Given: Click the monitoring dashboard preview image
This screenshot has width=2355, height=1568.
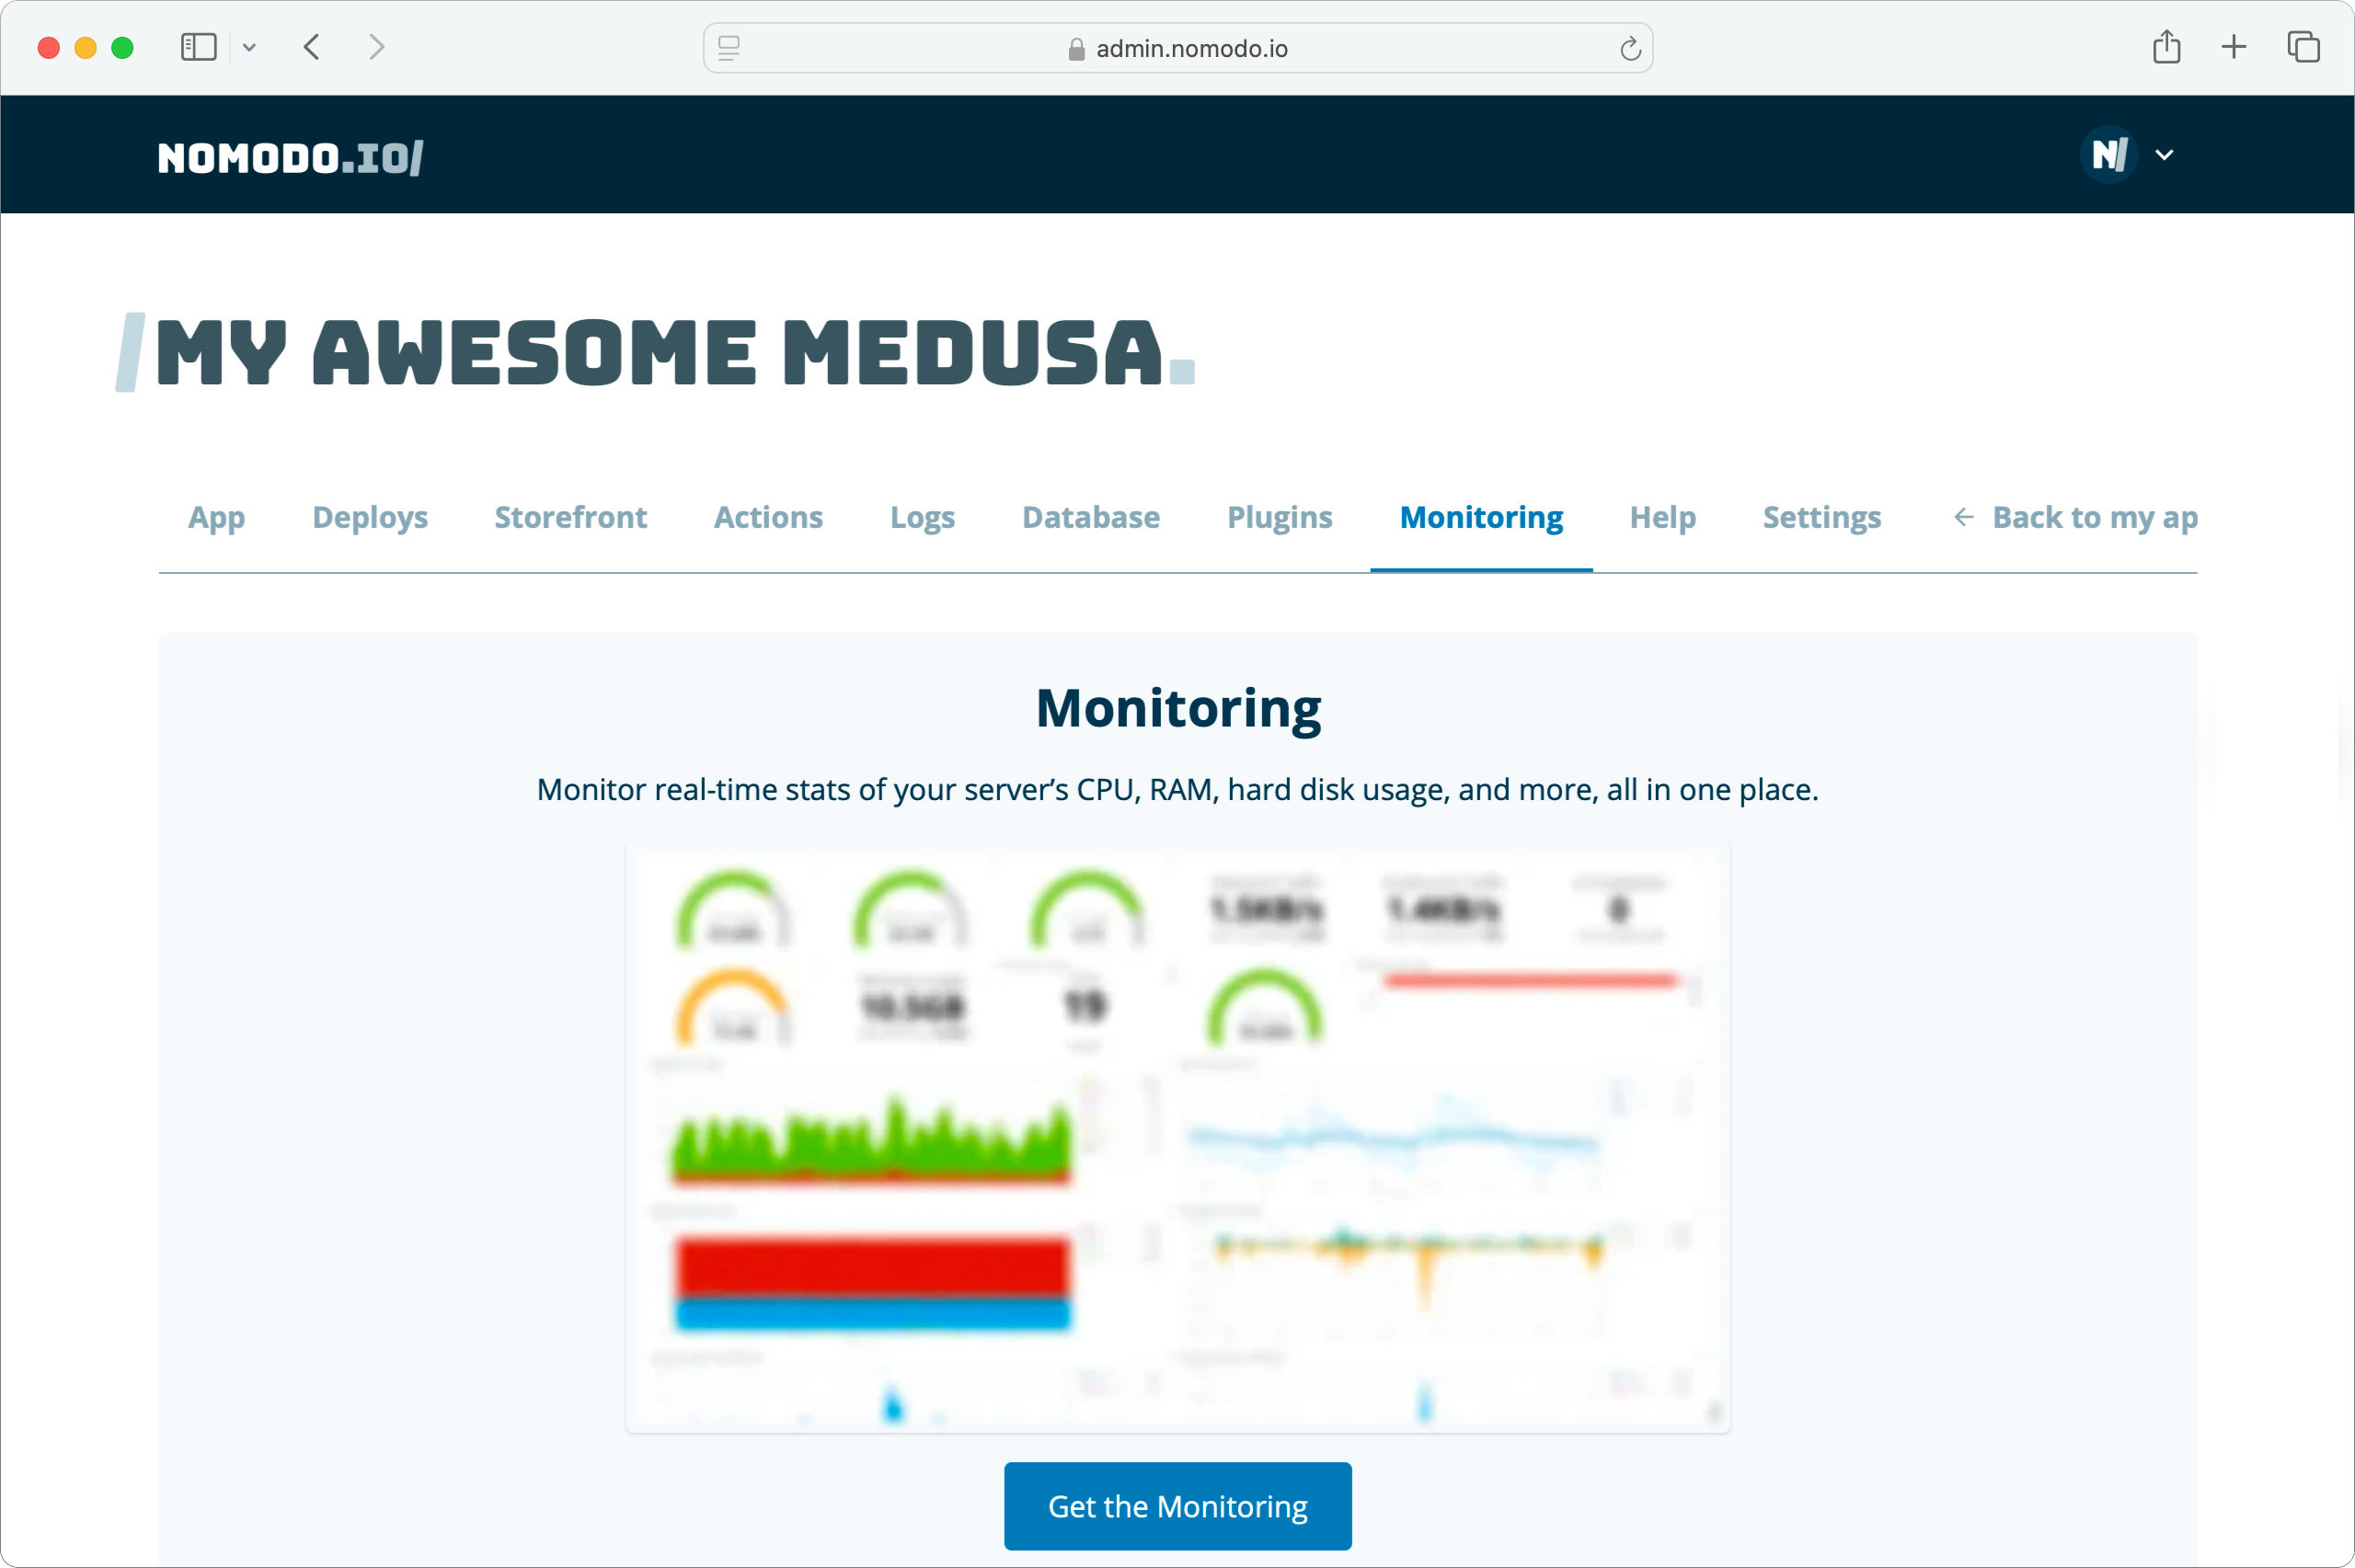Looking at the screenshot, I should tap(1177, 1135).
